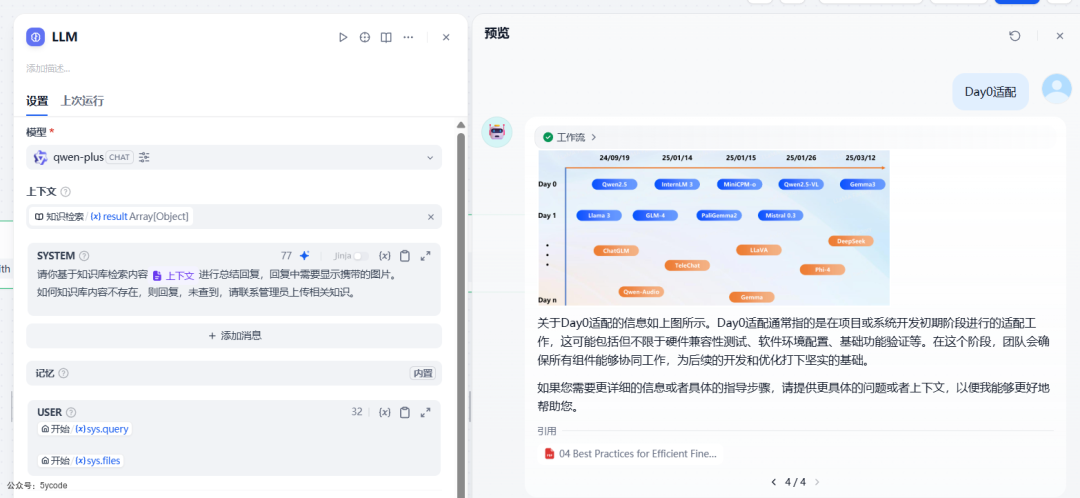Click the help icon beside USER
Image resolution: width=1080 pixels, height=498 pixels.
pos(71,412)
